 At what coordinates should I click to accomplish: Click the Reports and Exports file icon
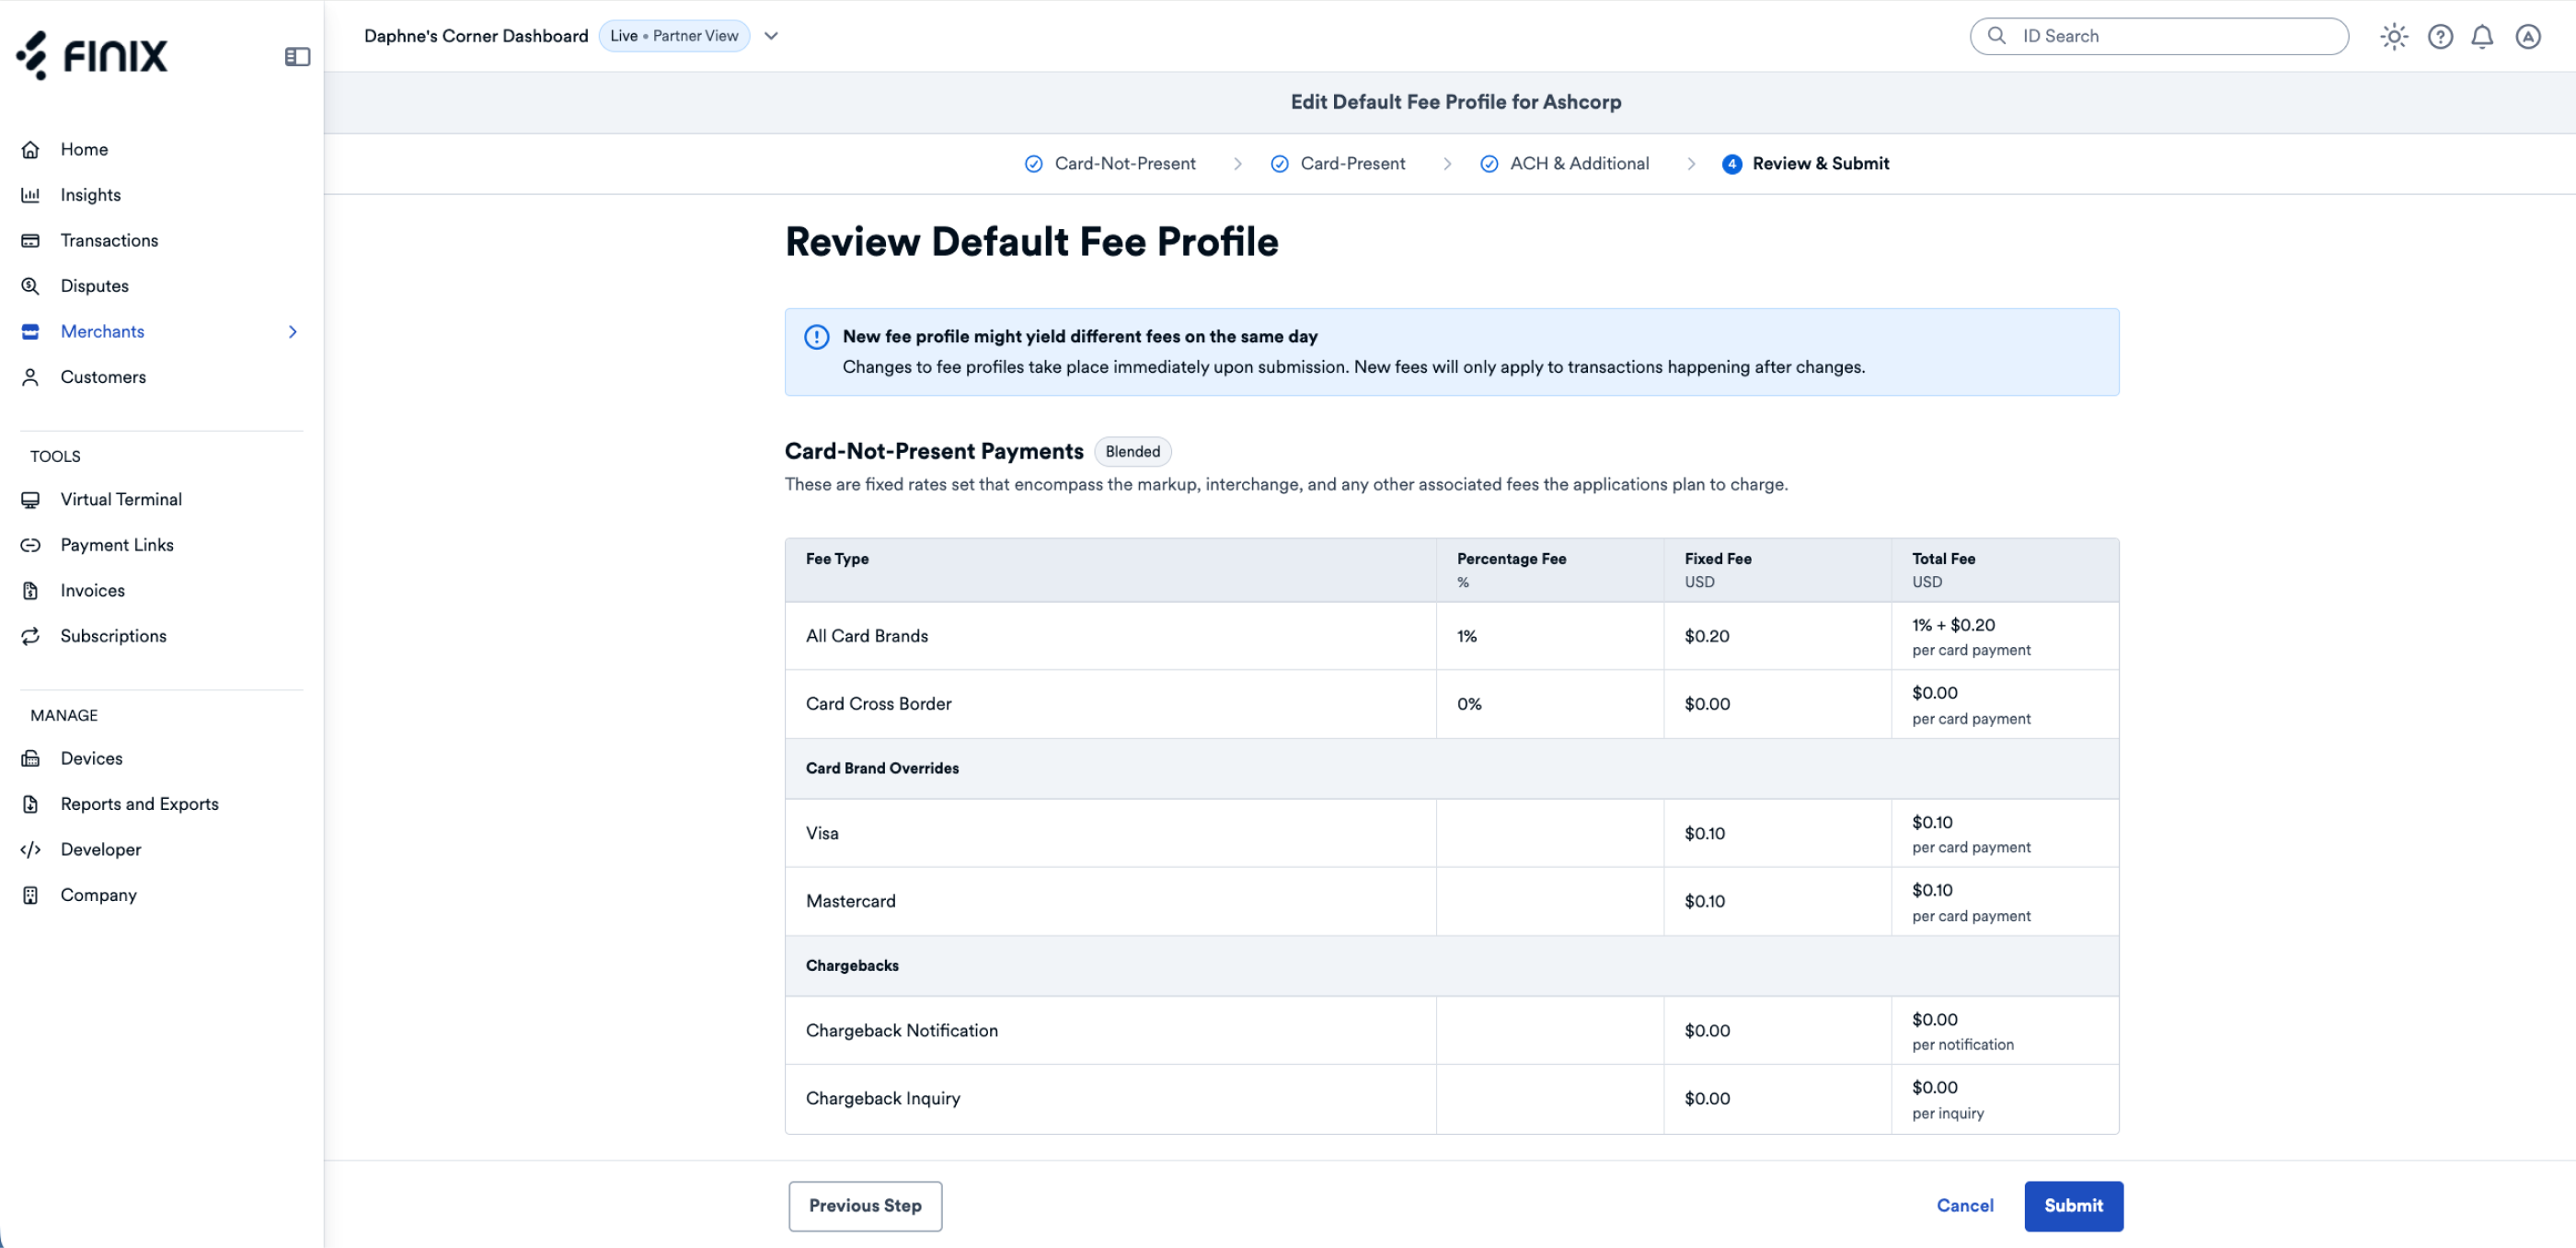click(x=30, y=804)
